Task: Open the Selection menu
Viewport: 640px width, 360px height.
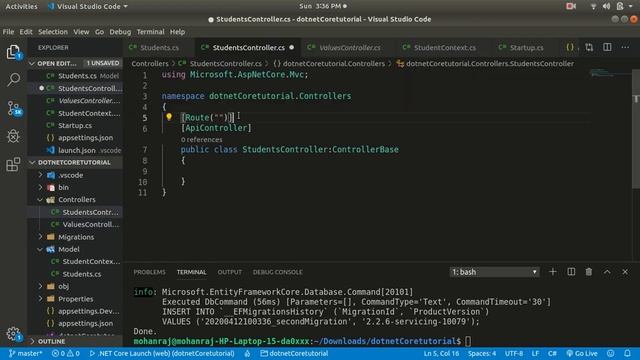Action: tap(53, 32)
